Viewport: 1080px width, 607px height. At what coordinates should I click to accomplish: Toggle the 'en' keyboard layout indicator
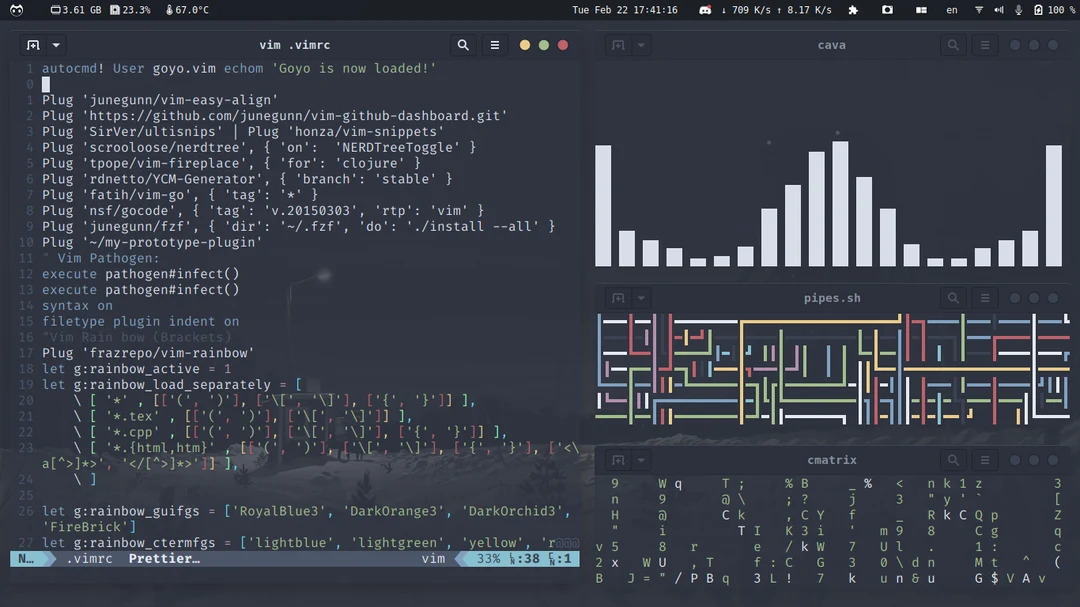pyautogui.click(x=950, y=10)
